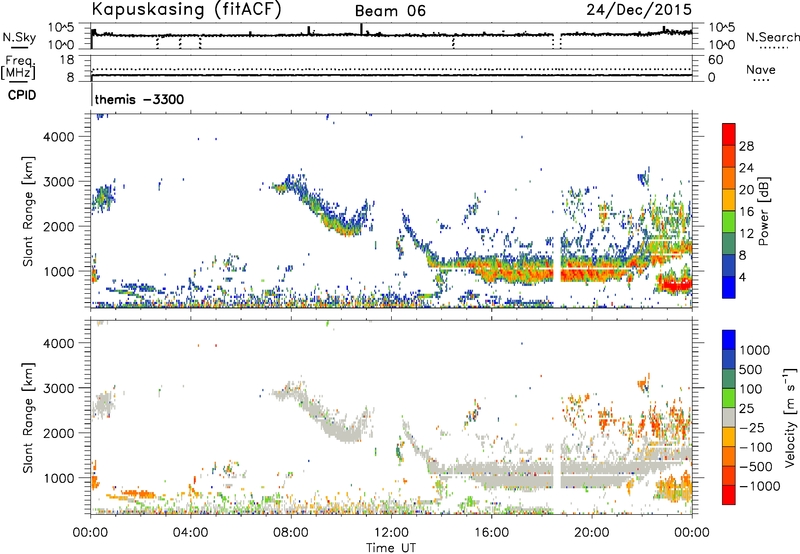Click the 'themis -3300' CPID text
800x554 pixels.
pos(139,99)
